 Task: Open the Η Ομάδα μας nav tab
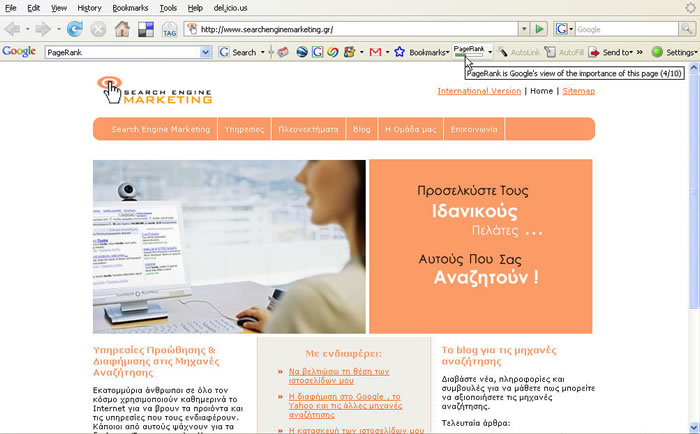pos(411,129)
